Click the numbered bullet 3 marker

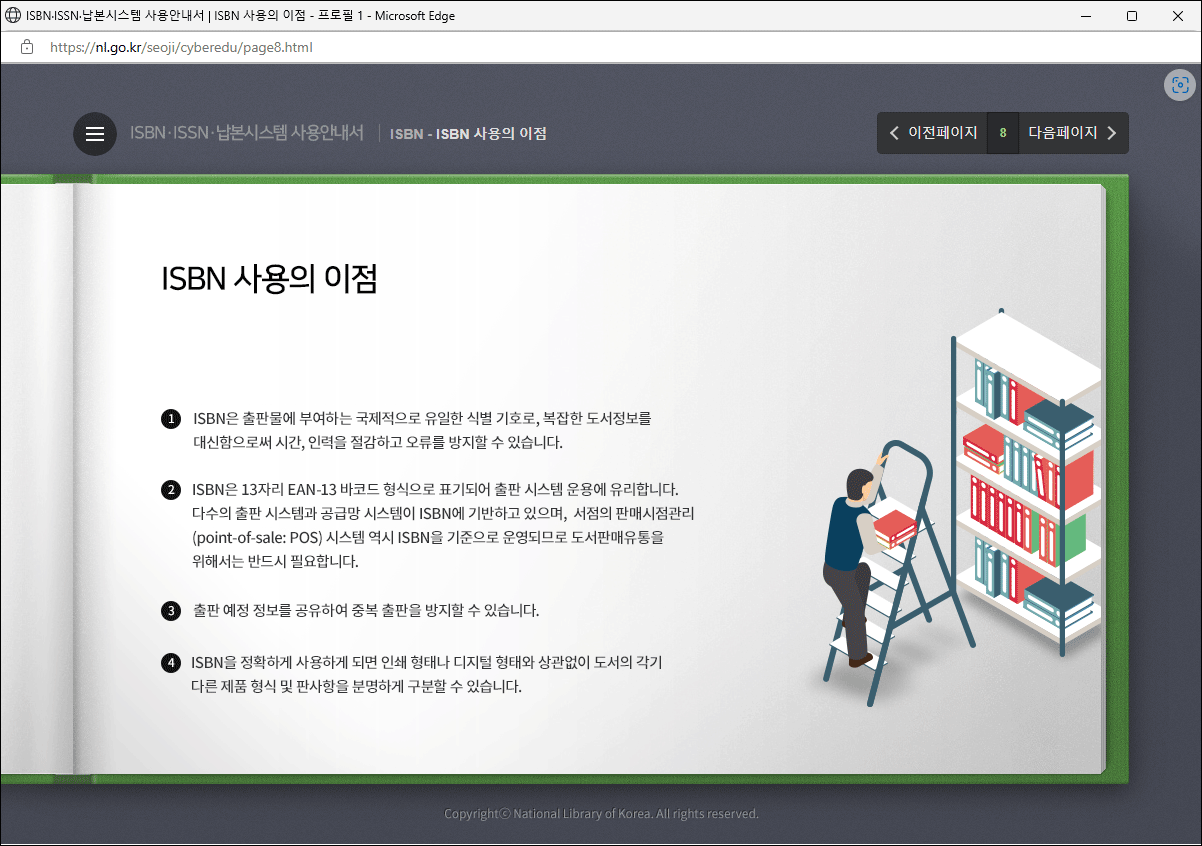coord(171,610)
